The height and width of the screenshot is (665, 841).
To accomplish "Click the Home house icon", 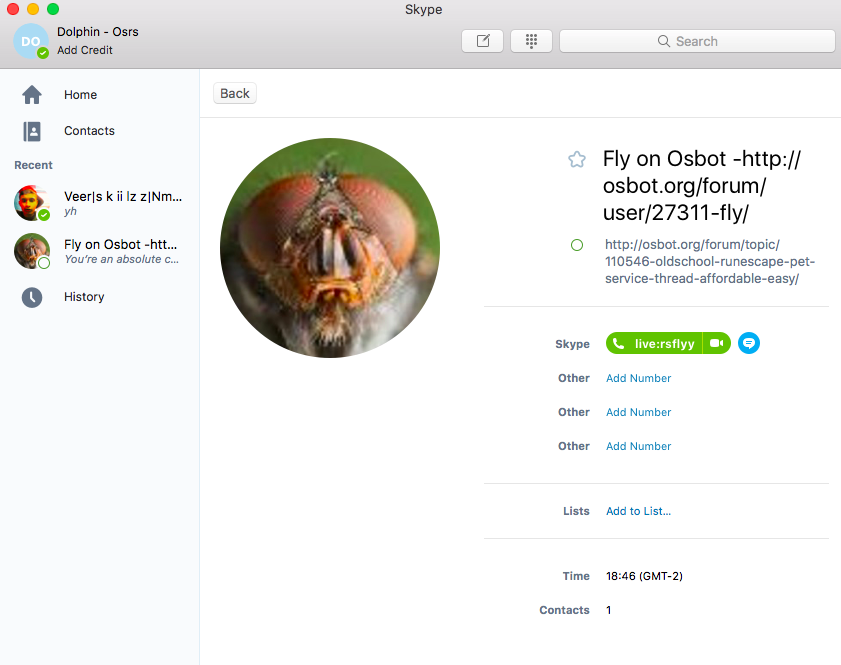I will click(32, 95).
